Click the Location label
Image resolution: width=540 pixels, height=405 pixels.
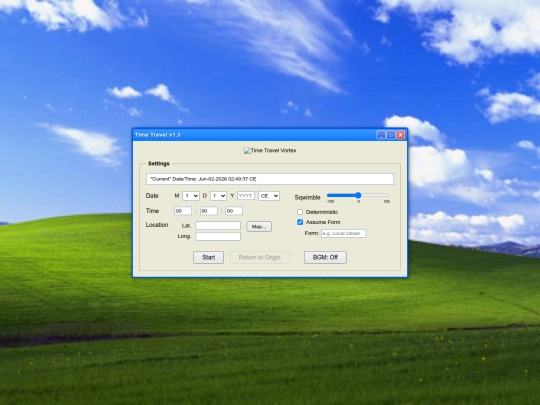coord(157,225)
